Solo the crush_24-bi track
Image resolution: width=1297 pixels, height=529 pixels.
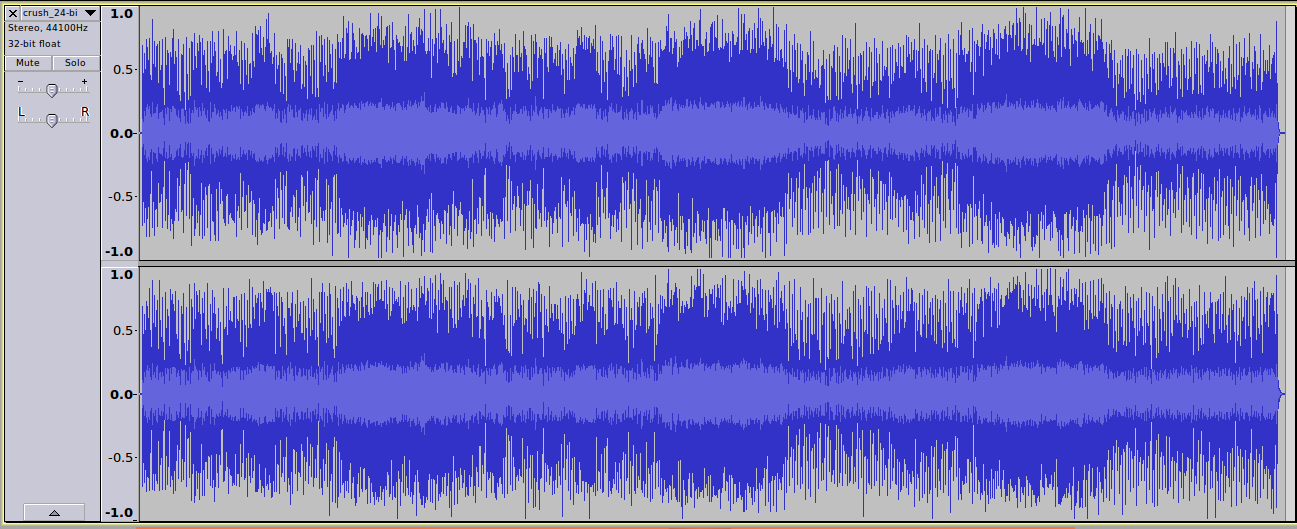pos(75,63)
